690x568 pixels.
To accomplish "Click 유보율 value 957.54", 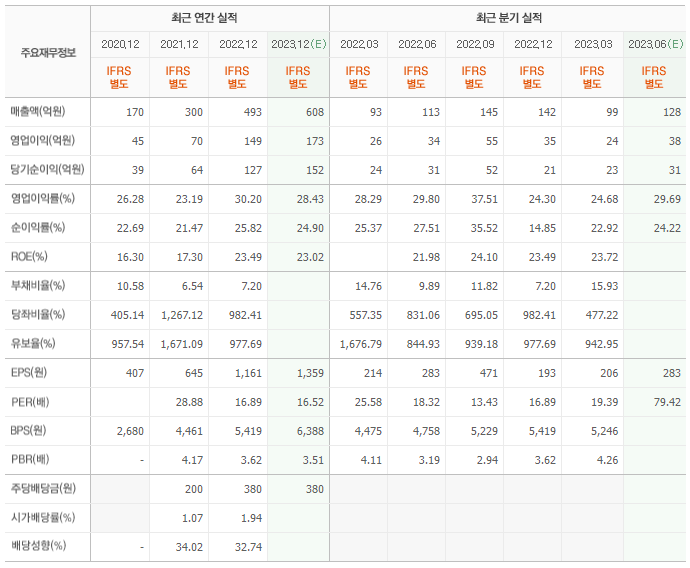I will [128, 344].
